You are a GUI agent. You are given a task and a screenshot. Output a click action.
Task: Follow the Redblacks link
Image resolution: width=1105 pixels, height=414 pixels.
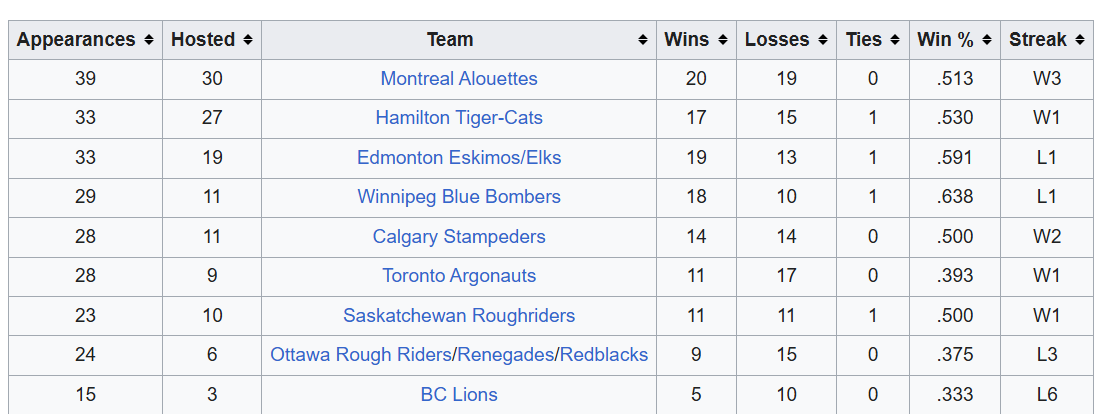(604, 355)
